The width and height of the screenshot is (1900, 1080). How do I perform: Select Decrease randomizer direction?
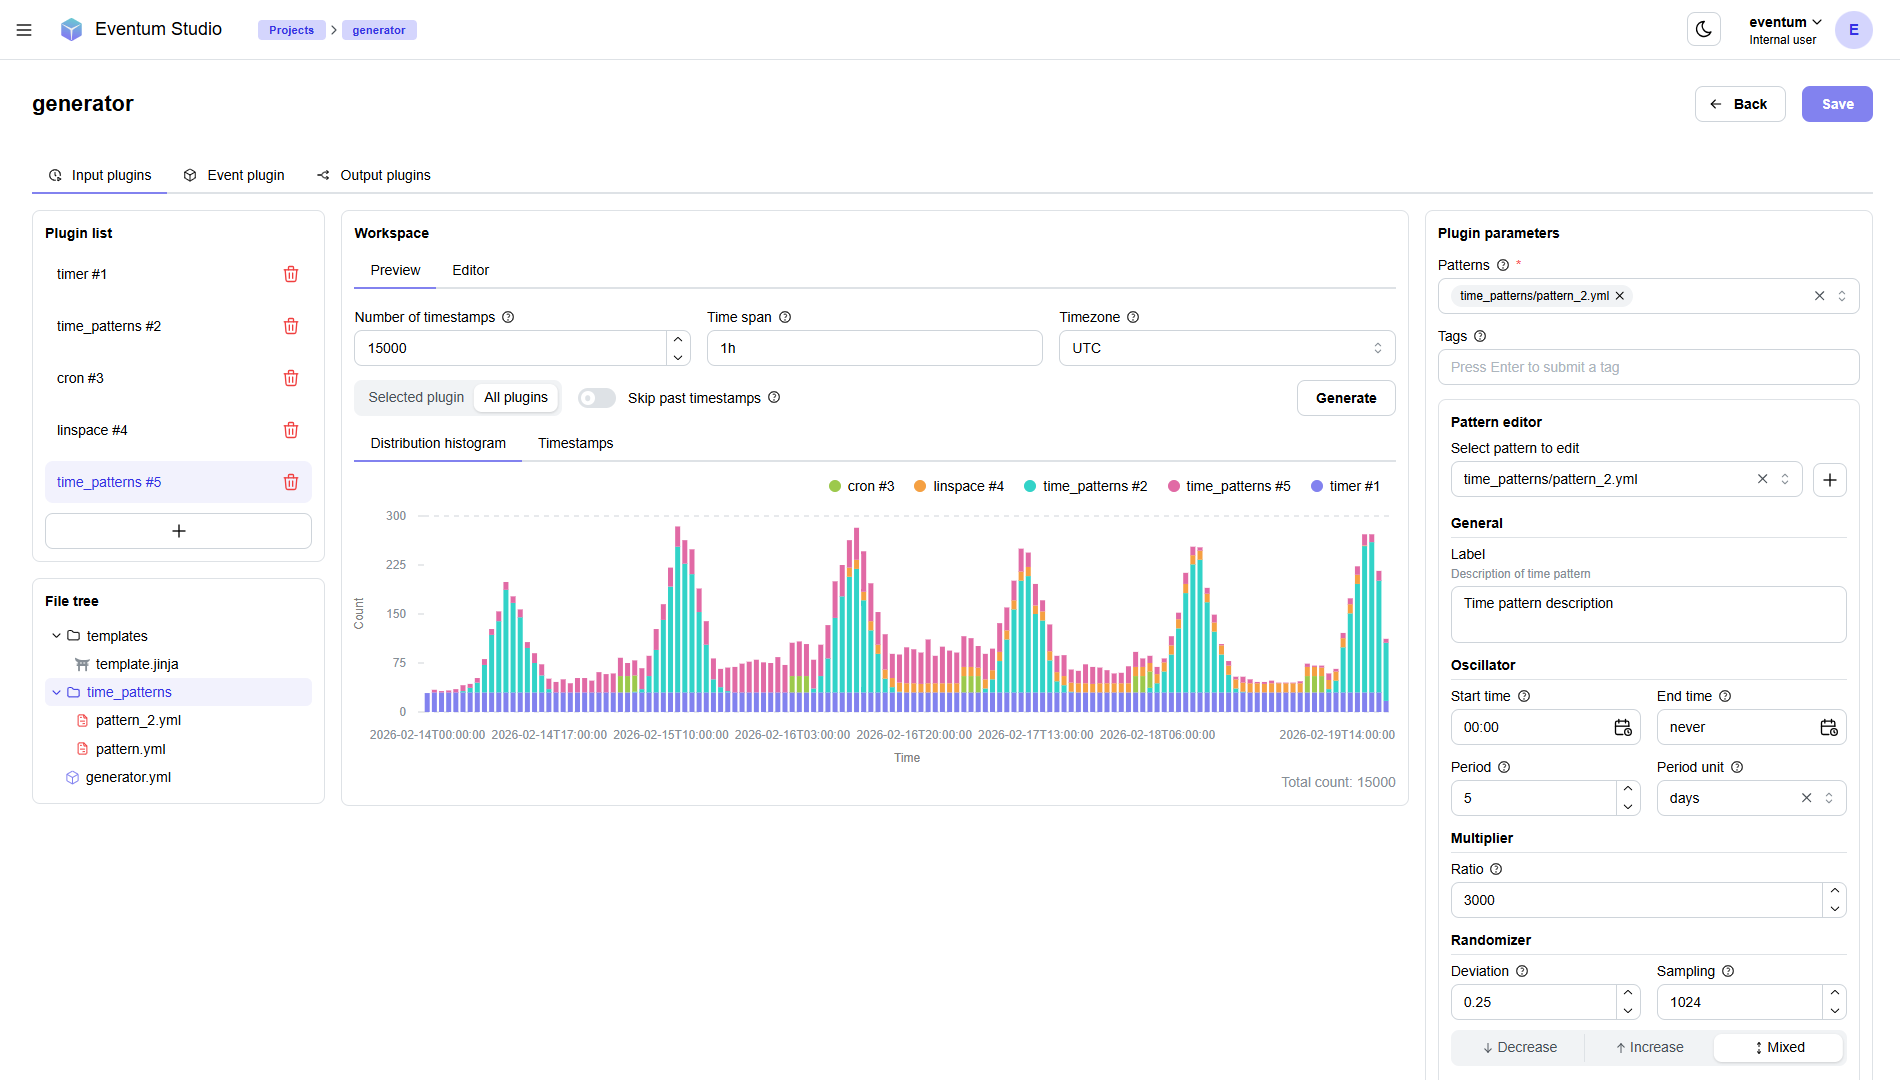(1519, 1047)
